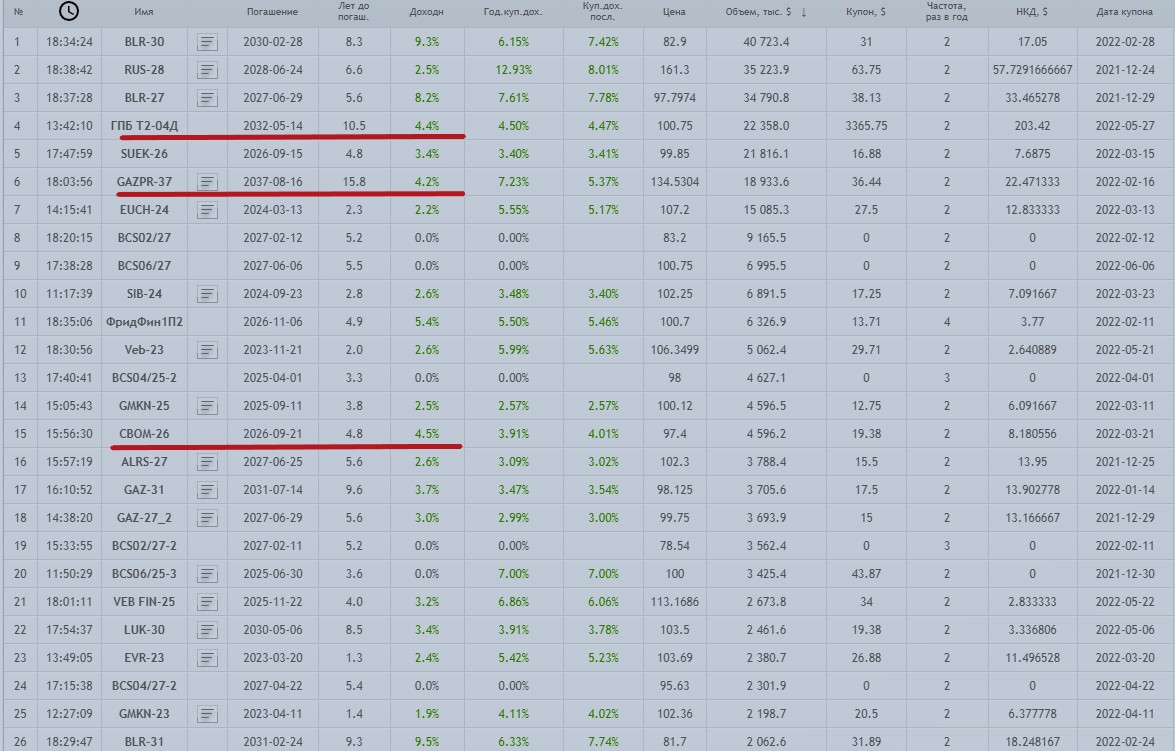
Task: Click yield 4.5% in CBOM-26 row
Action: point(426,434)
